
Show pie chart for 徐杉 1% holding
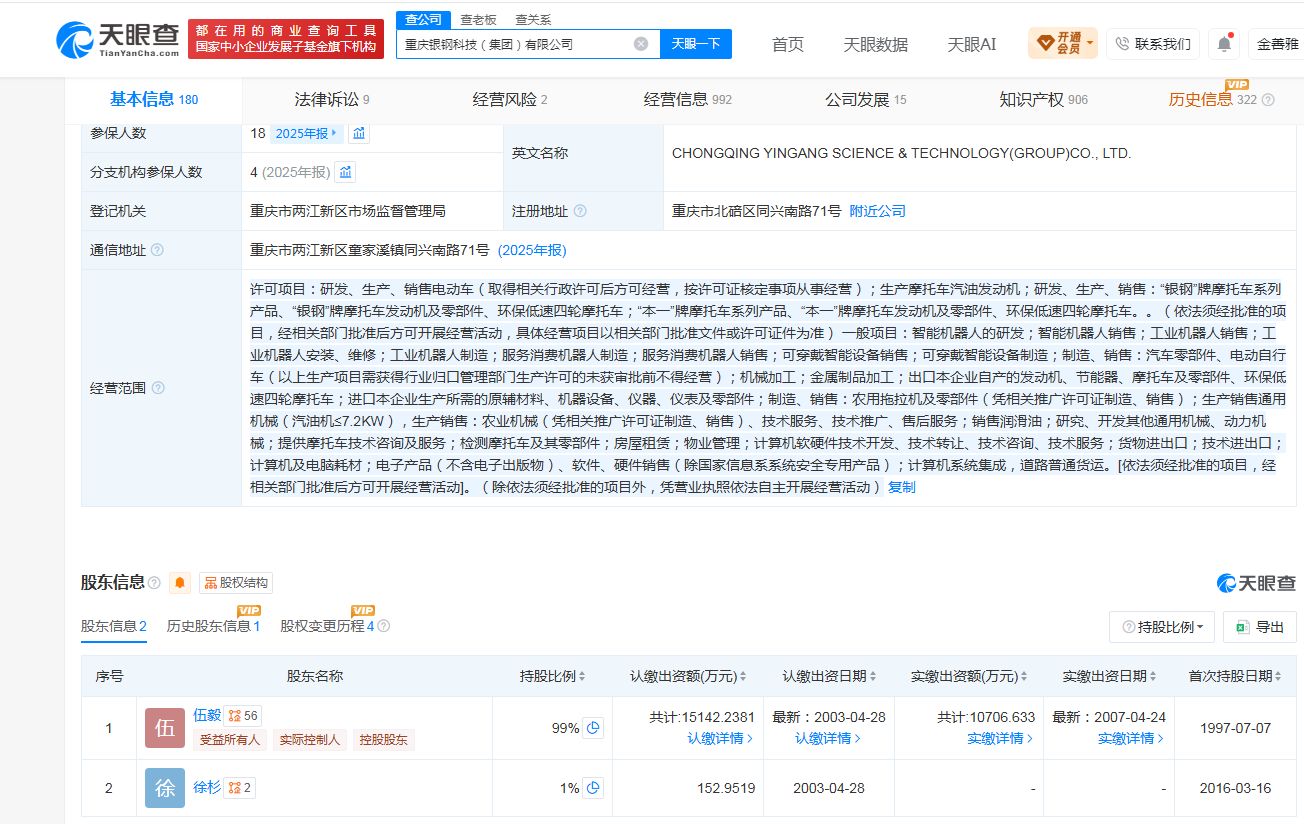pyautogui.click(x=594, y=788)
